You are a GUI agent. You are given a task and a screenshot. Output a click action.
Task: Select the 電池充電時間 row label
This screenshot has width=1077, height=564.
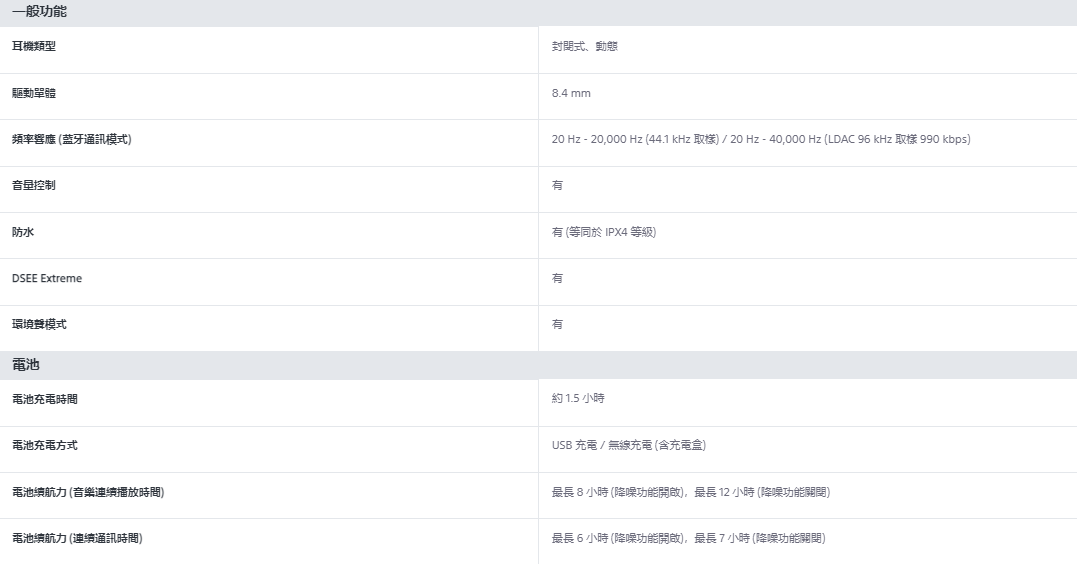tap(45, 399)
